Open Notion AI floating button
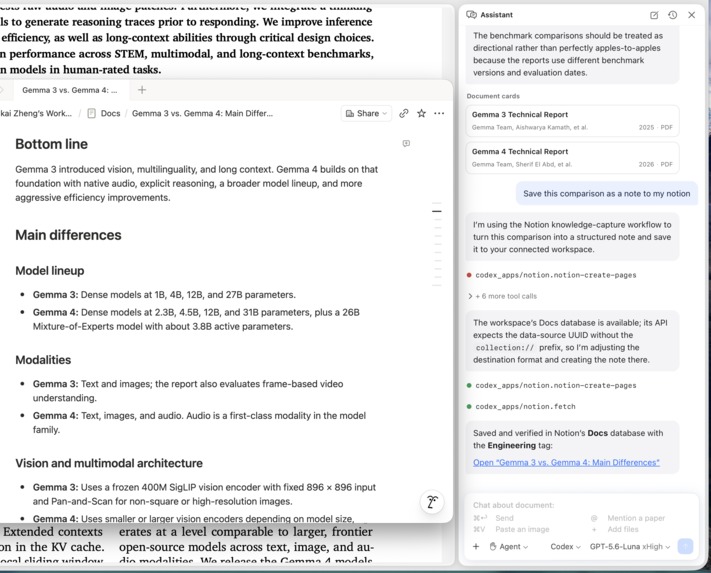Screen dimensions: 711x573 tap(432, 502)
